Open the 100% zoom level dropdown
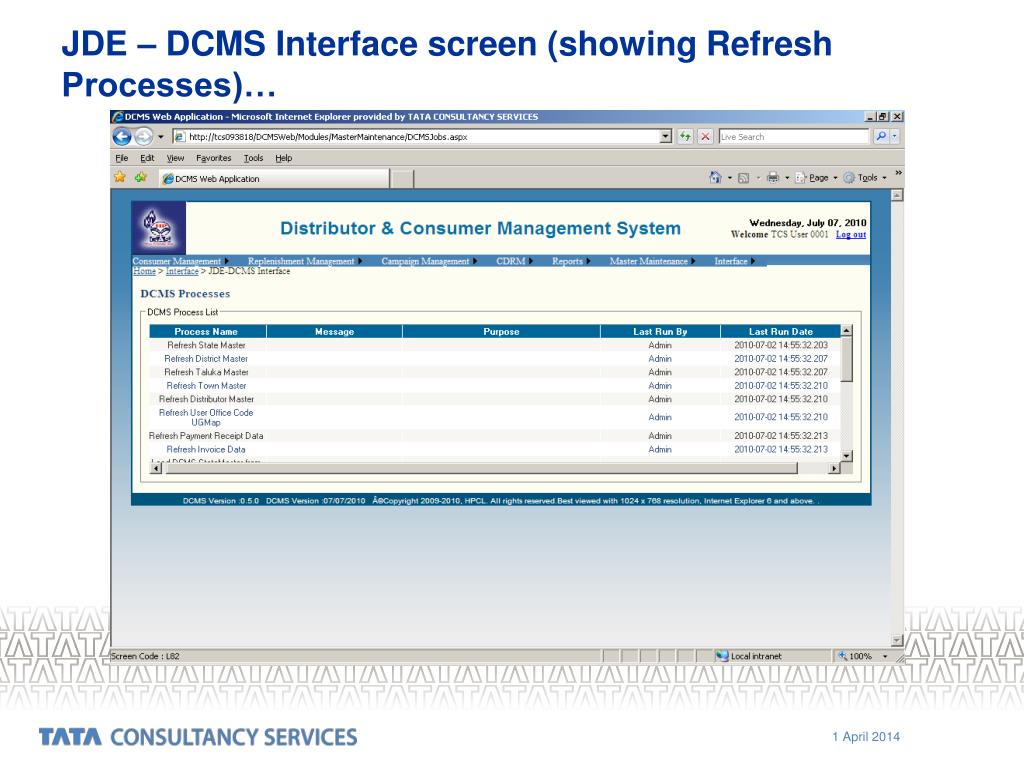This screenshot has height=768, width=1024. (885, 656)
